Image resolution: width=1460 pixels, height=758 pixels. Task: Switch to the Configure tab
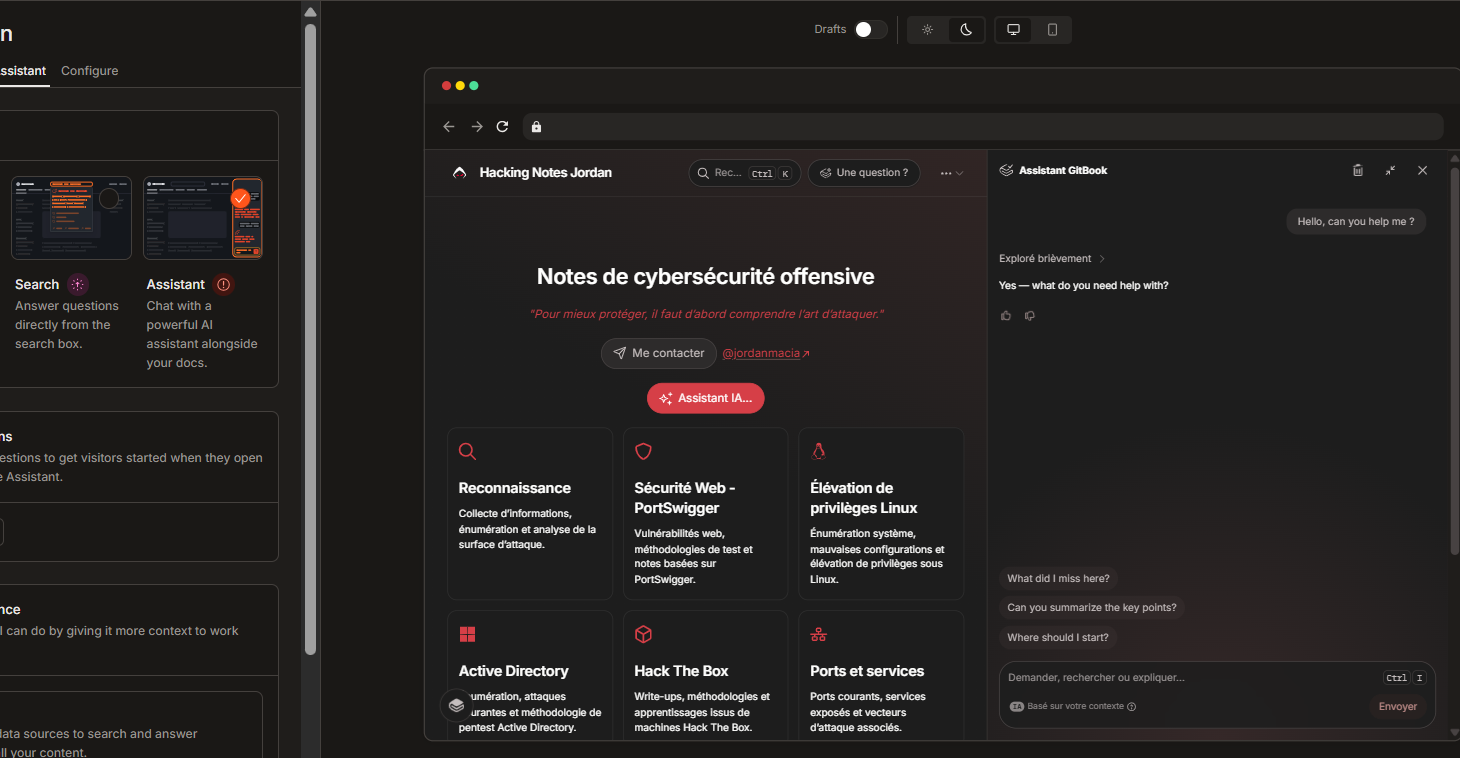click(x=89, y=71)
